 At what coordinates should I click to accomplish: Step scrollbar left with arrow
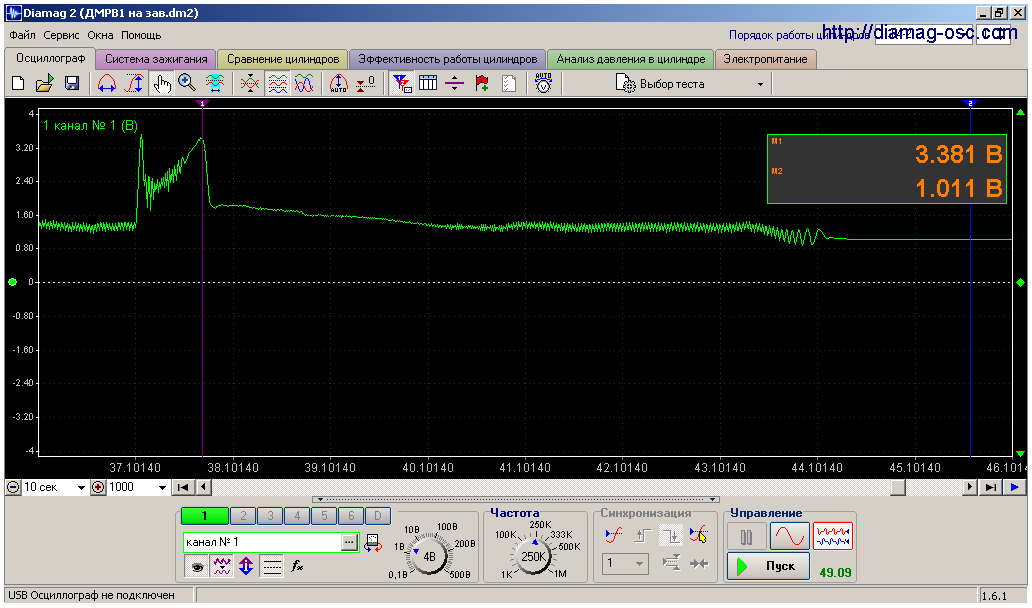pyautogui.click(x=204, y=487)
